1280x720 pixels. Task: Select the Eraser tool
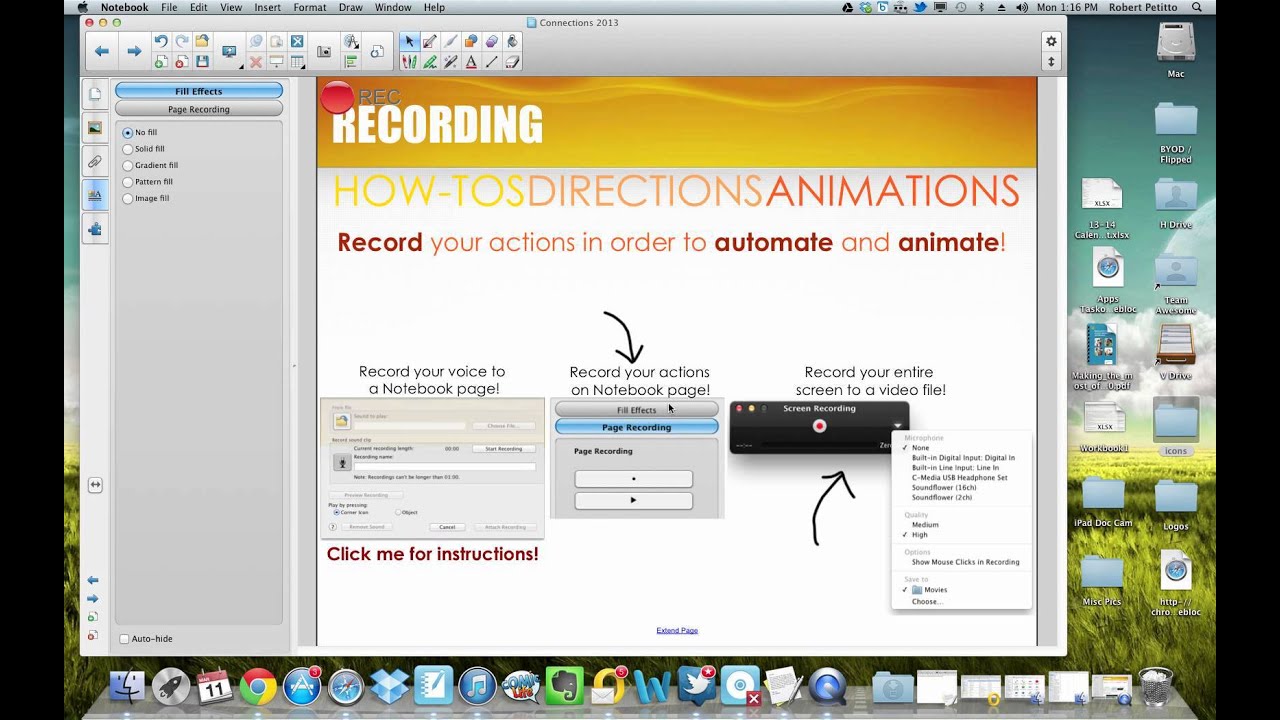[x=512, y=62]
